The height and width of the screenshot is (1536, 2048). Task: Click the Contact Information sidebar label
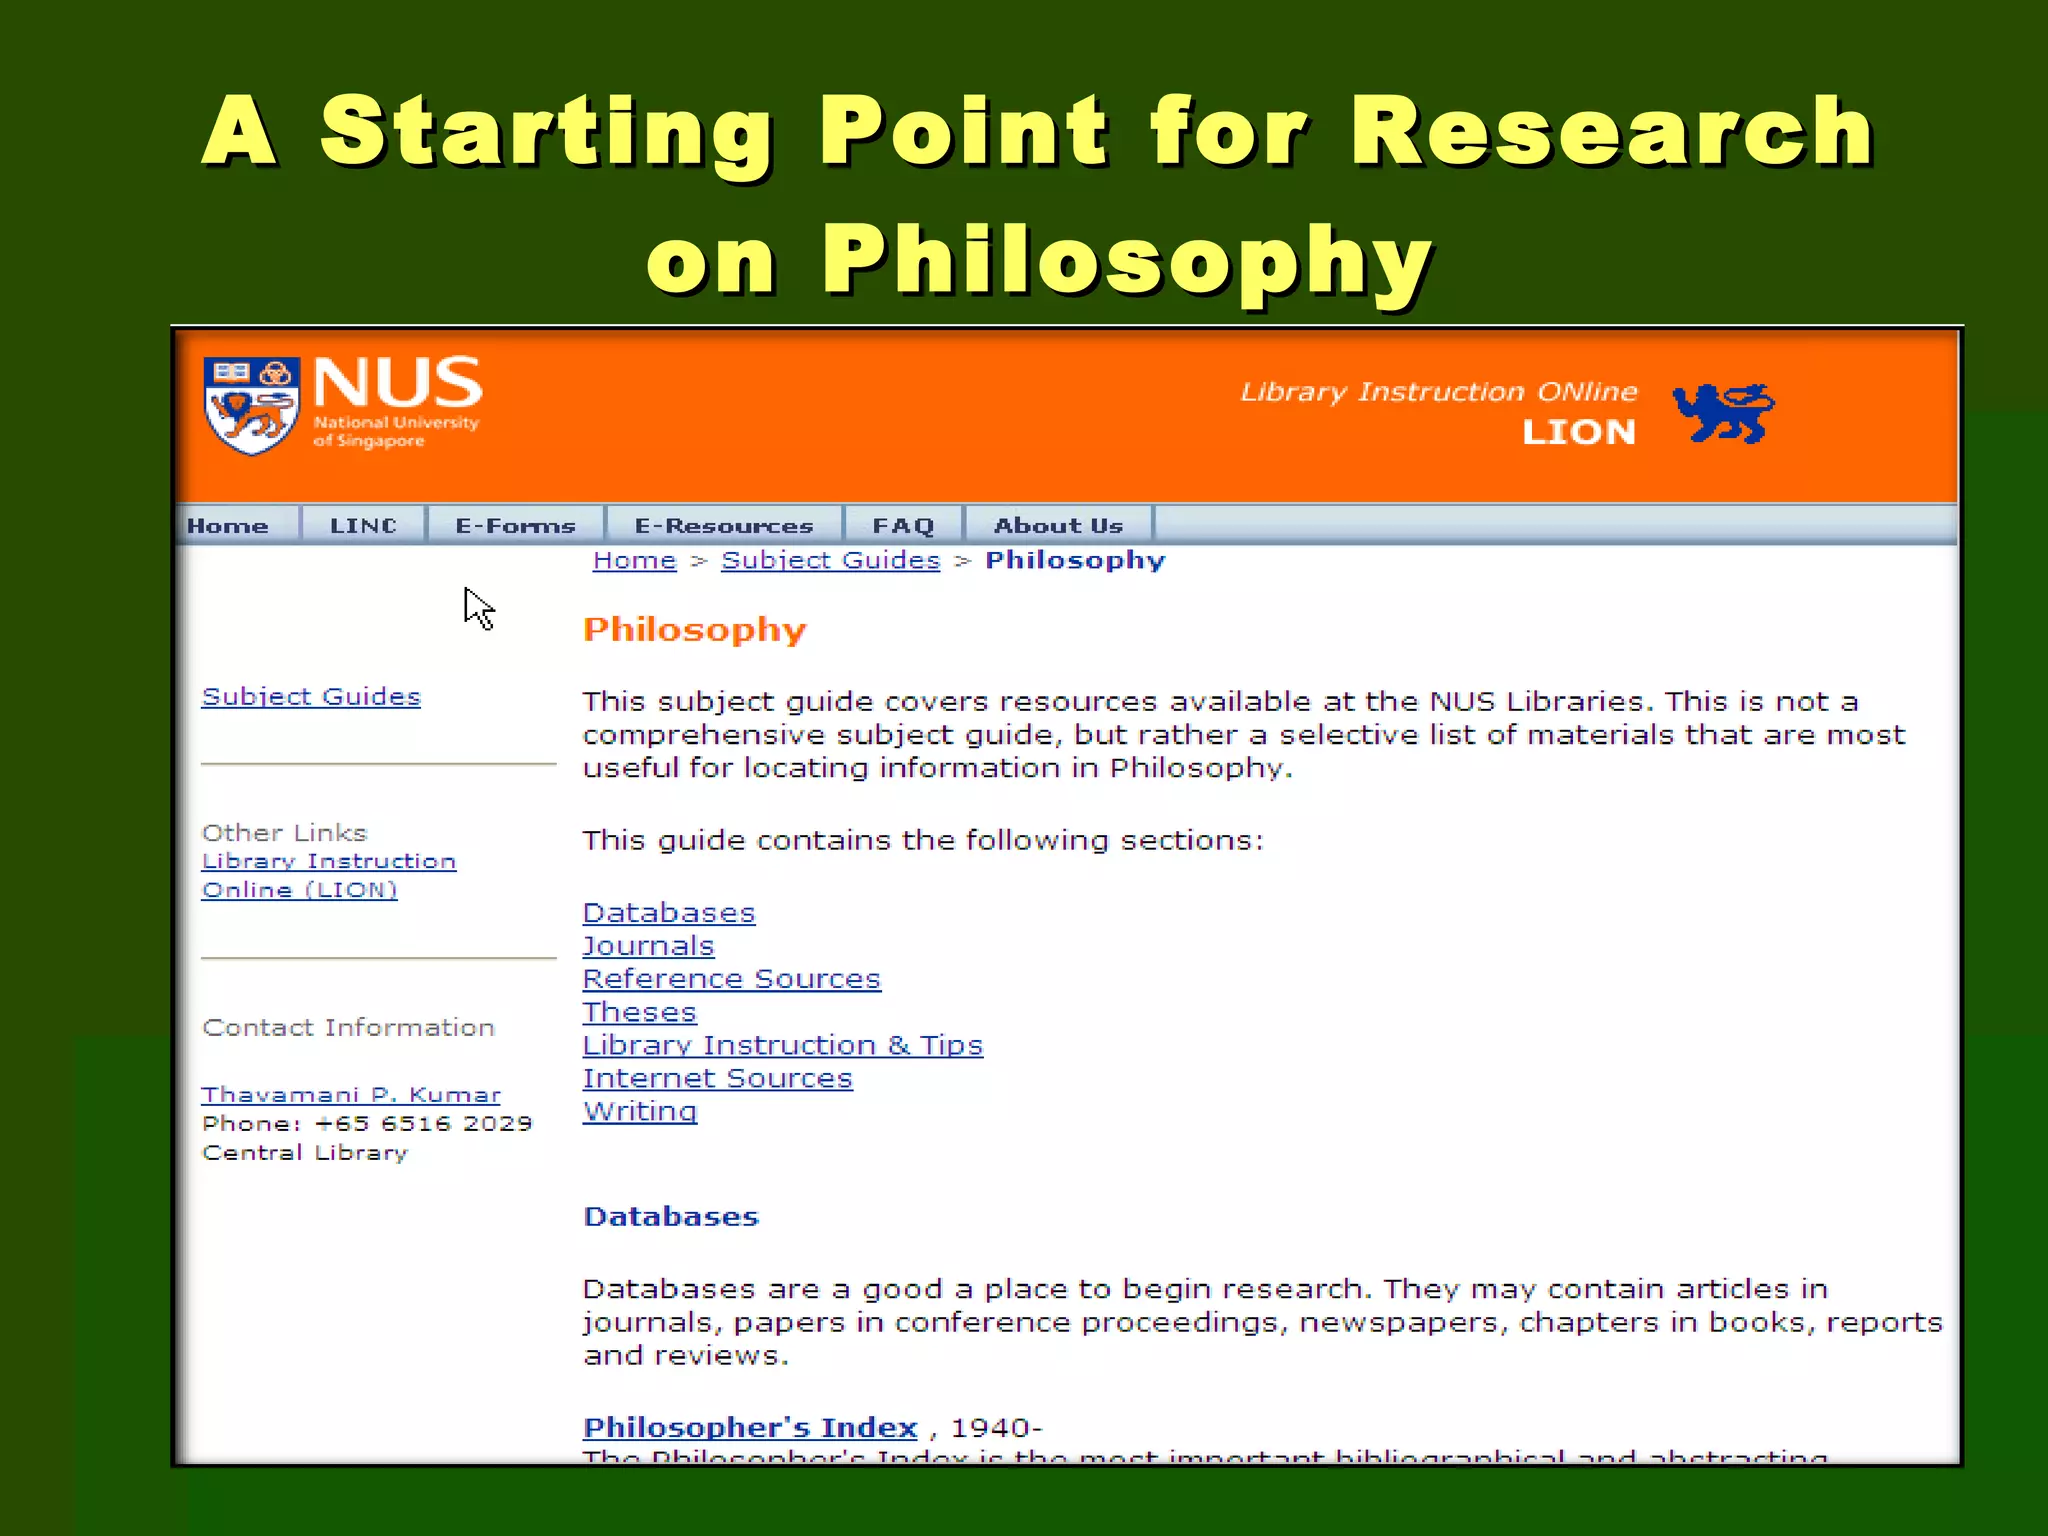(x=348, y=1028)
